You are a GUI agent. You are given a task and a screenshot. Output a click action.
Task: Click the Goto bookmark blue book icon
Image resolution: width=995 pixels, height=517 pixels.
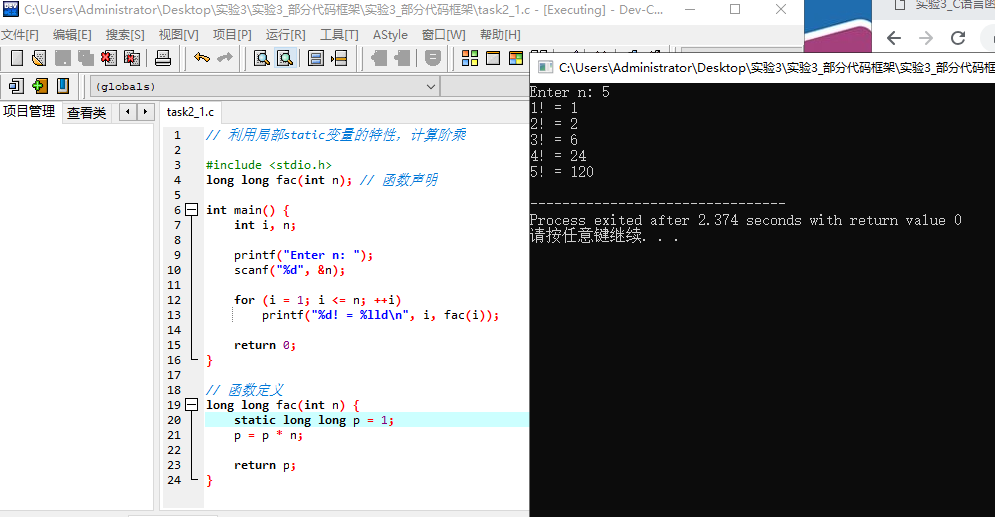coord(62,86)
